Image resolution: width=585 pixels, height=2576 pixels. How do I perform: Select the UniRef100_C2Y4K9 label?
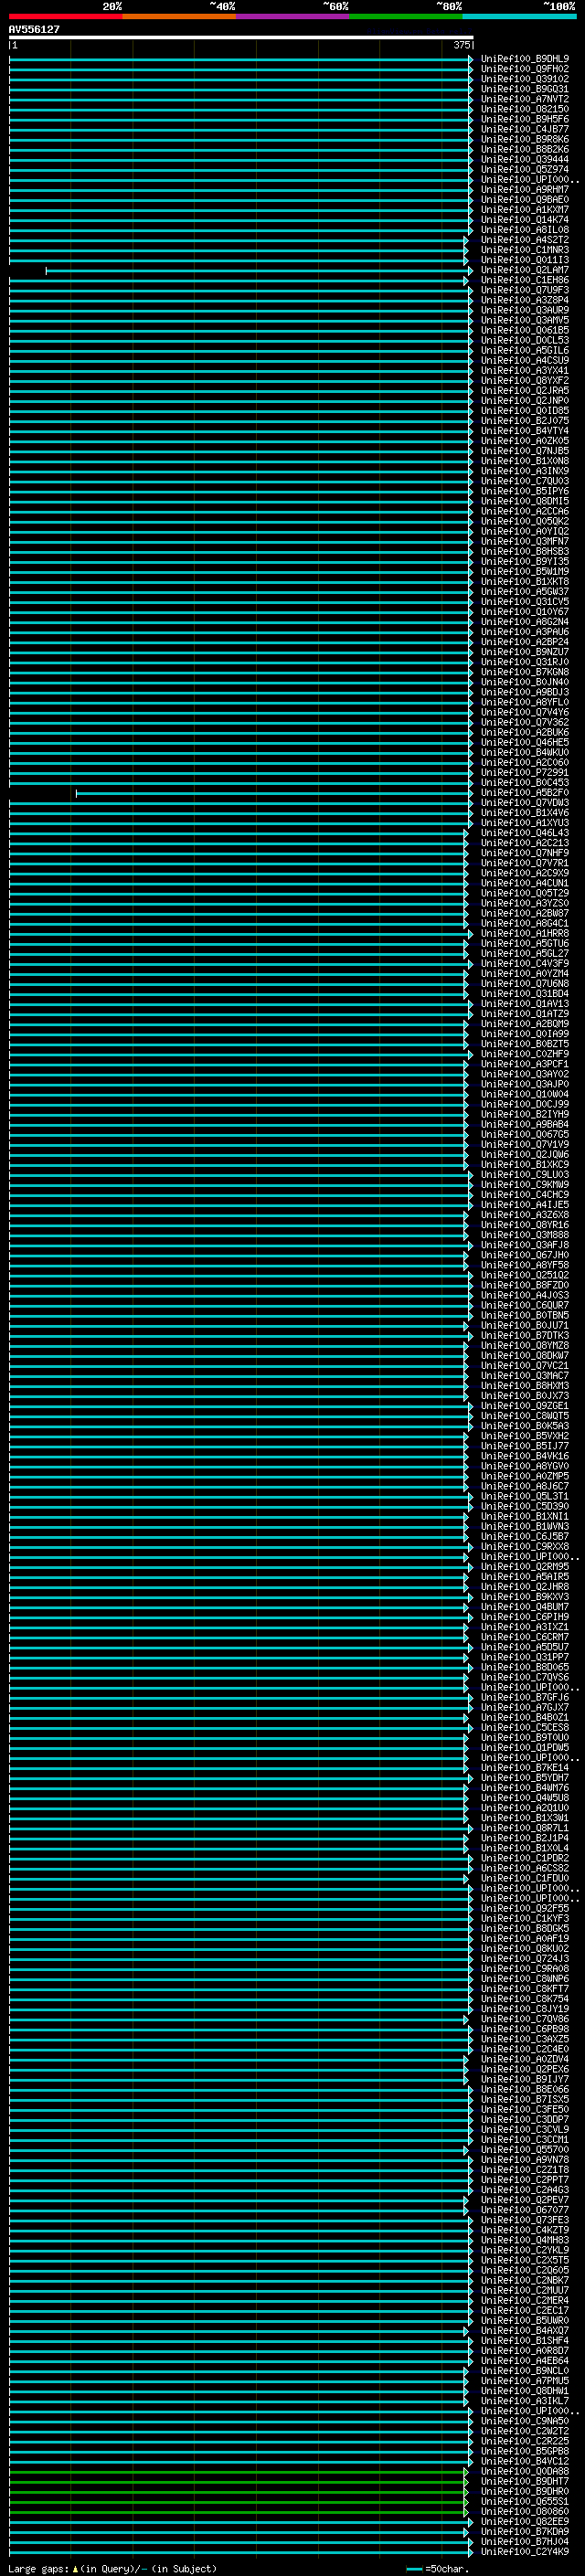coord(525,2551)
